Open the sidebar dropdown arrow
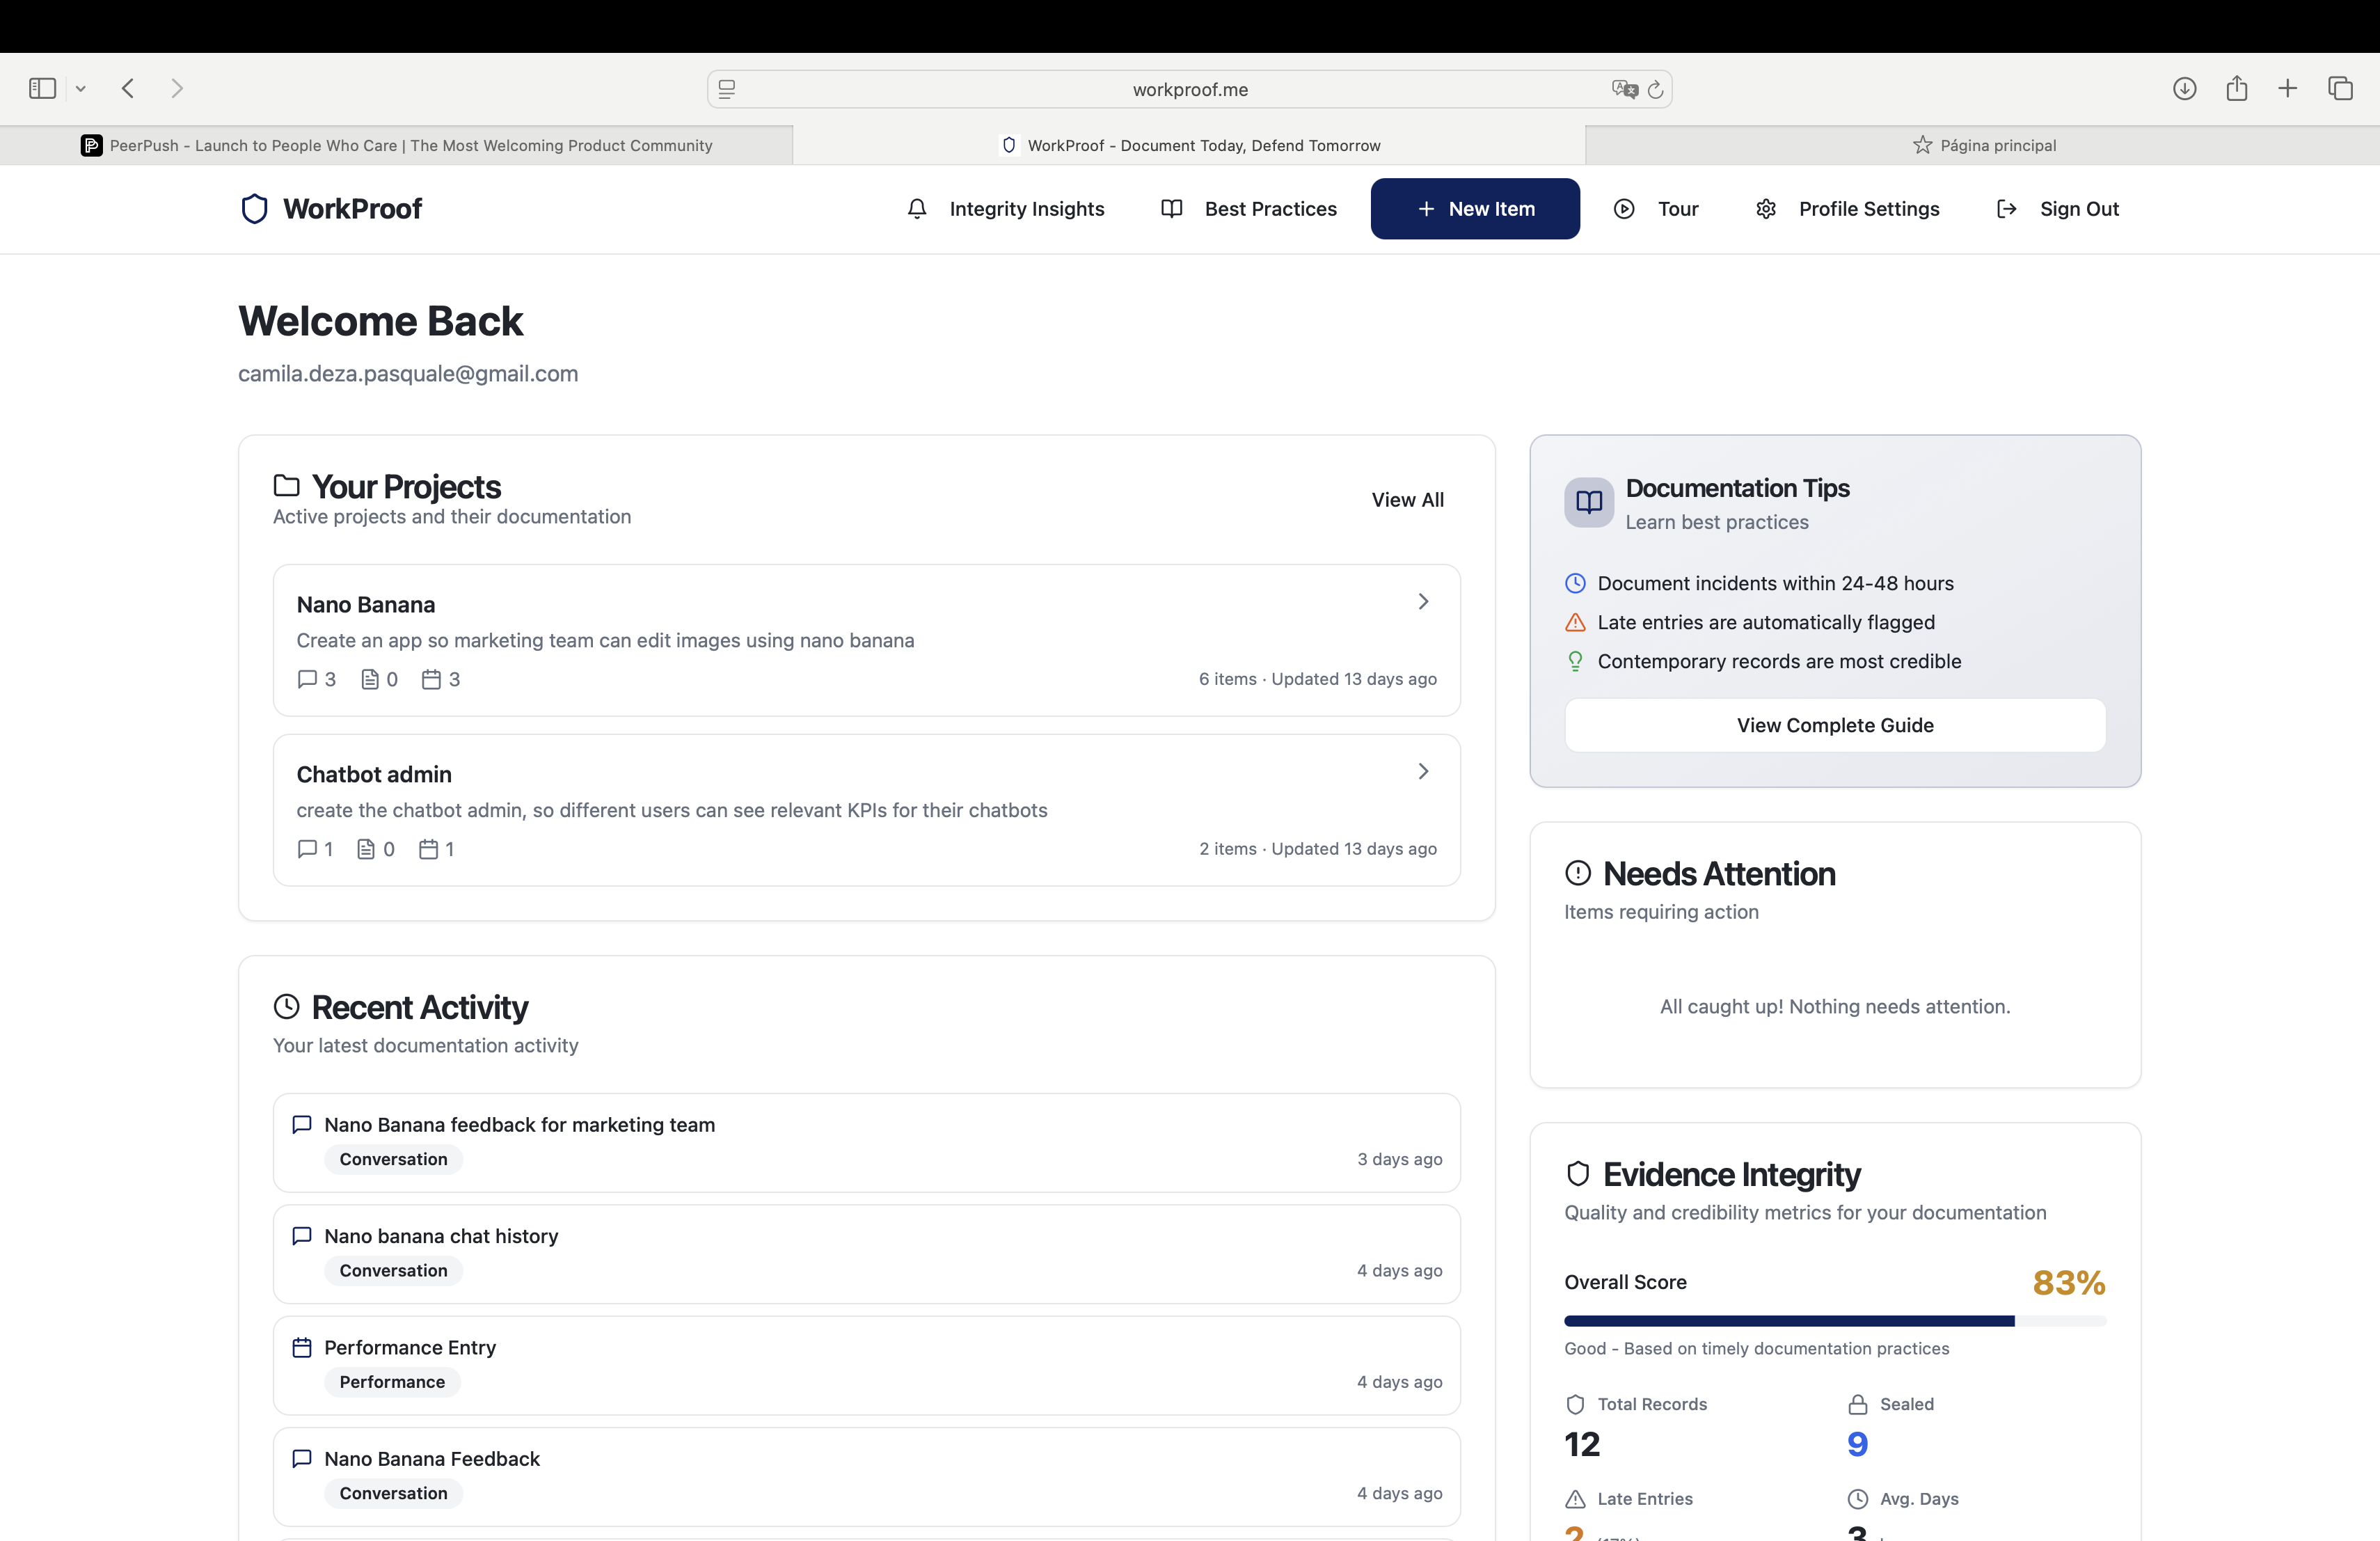 coord(81,88)
